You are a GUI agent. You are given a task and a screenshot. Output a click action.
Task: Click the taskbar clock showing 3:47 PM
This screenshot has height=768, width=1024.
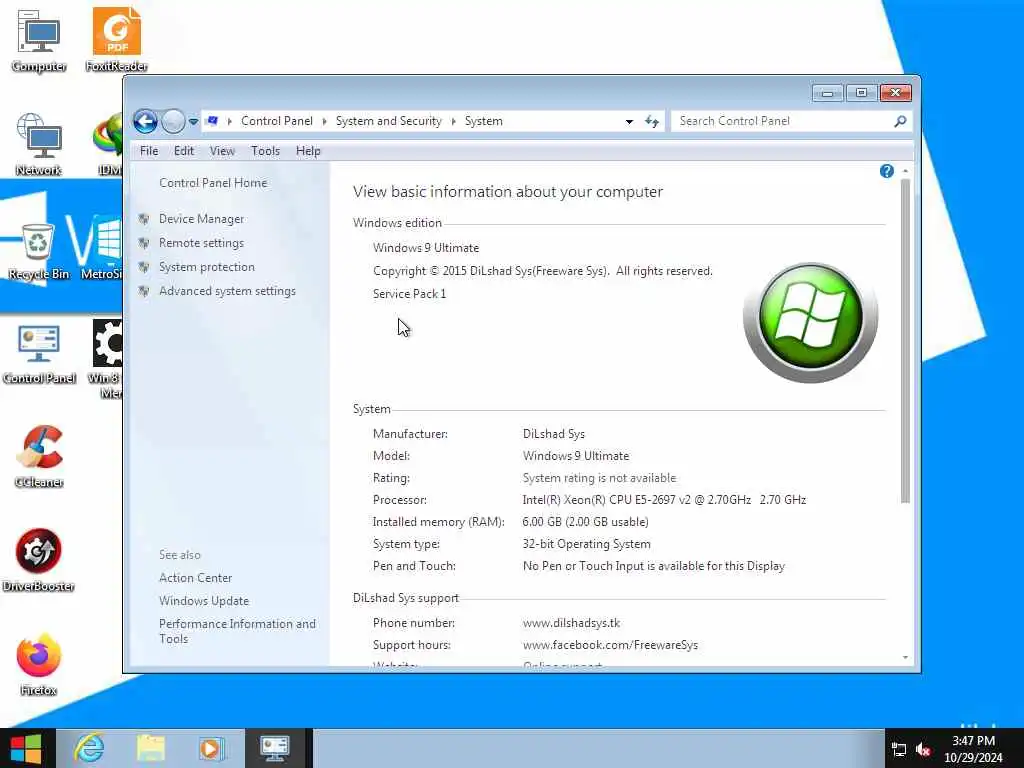(x=973, y=749)
